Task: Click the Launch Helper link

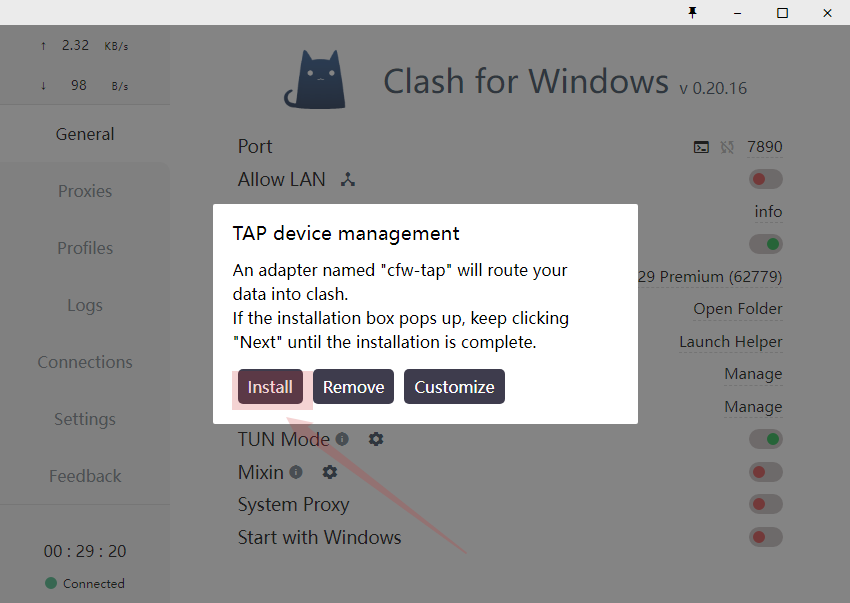Action: pos(731,342)
